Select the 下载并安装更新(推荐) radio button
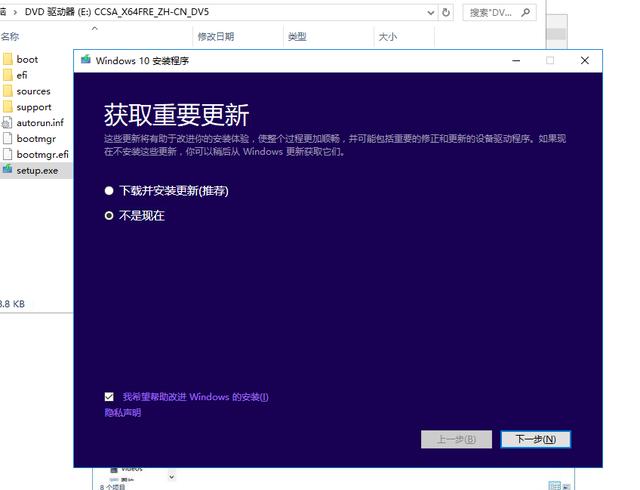 (109, 191)
